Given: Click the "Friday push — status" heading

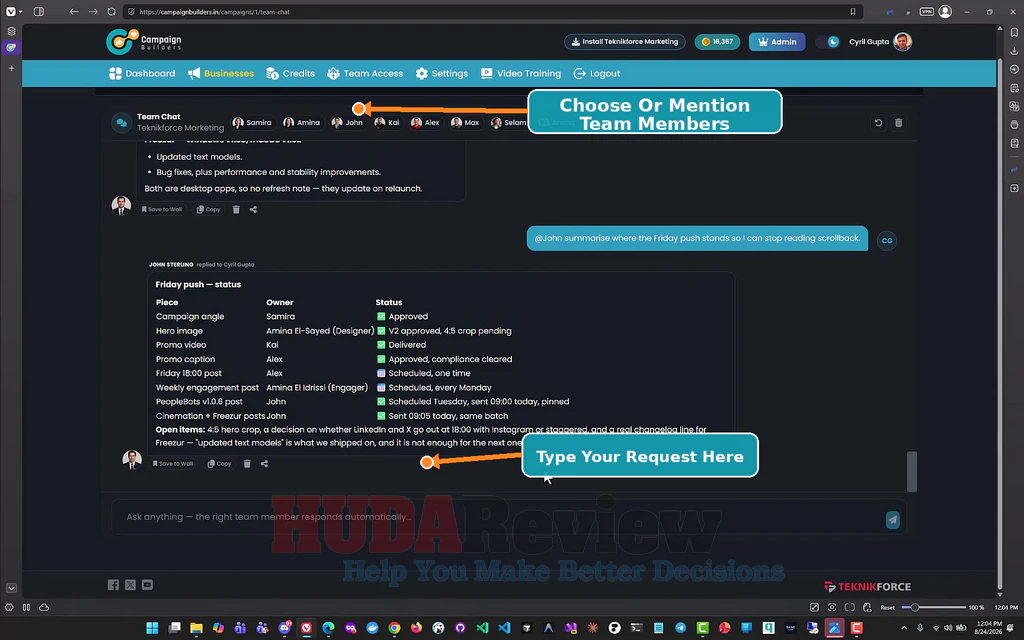Looking at the screenshot, I should click(x=199, y=284).
